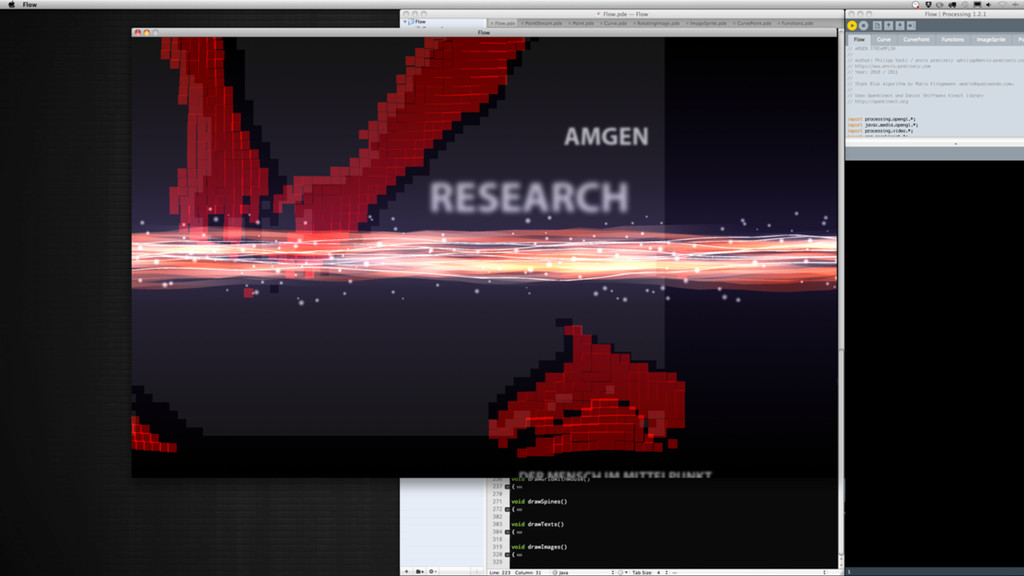Open the Functions tab in Processing
Image resolution: width=1024 pixels, height=576 pixels.
952,40
